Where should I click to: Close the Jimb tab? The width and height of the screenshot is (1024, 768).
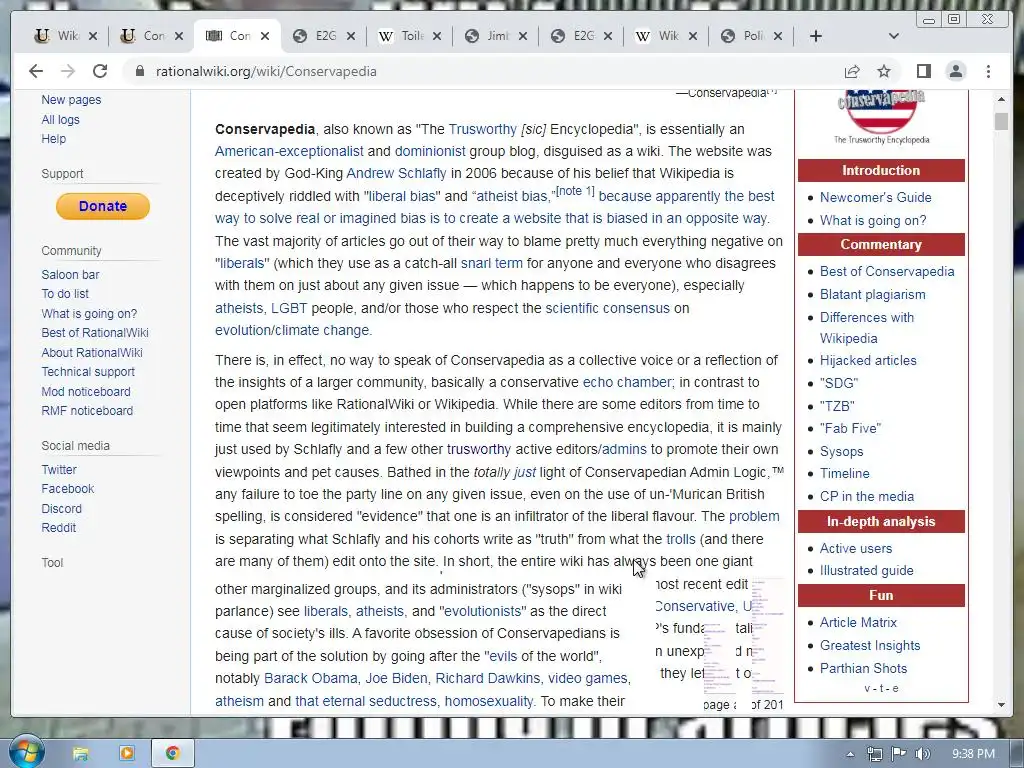coord(522,36)
